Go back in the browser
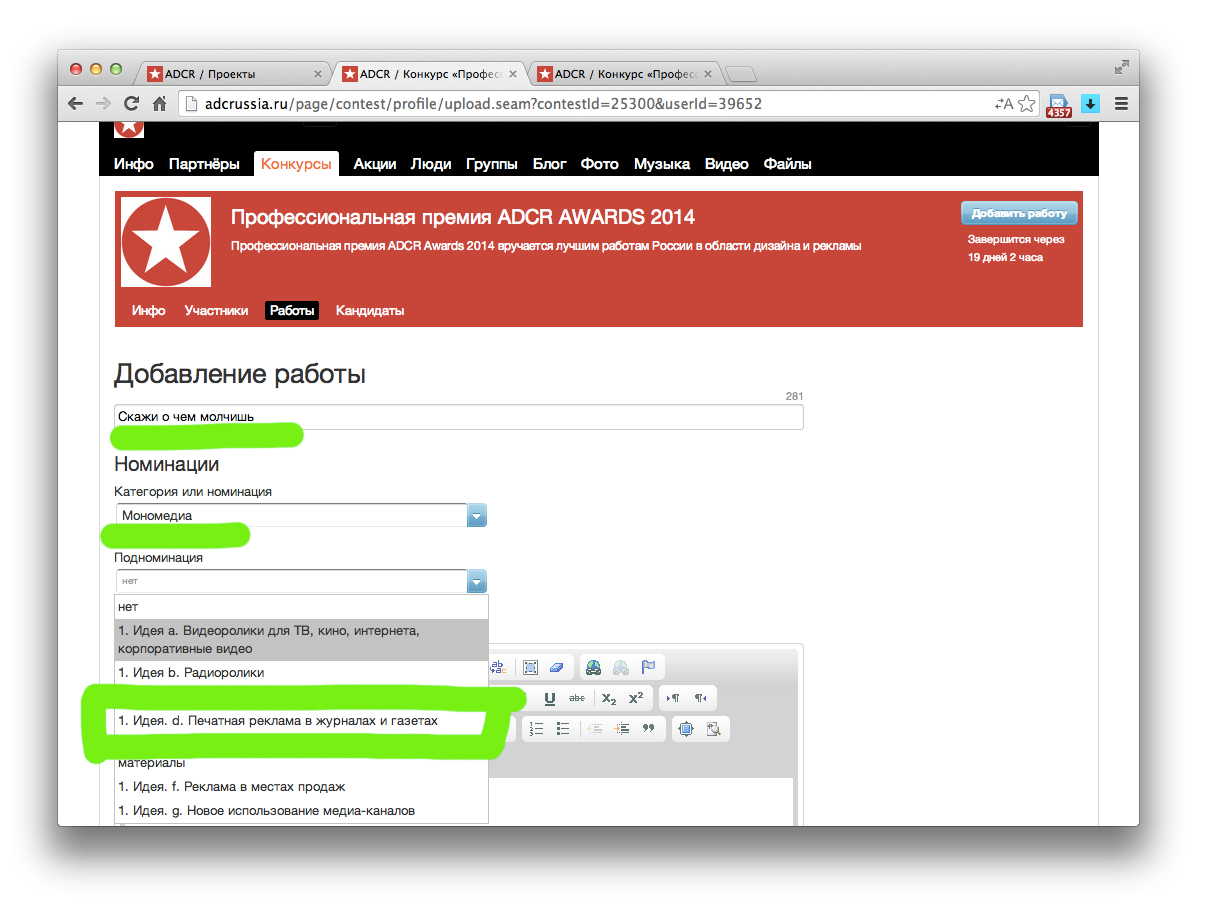Image resolution: width=1216 pixels, height=905 pixels. [x=75, y=103]
